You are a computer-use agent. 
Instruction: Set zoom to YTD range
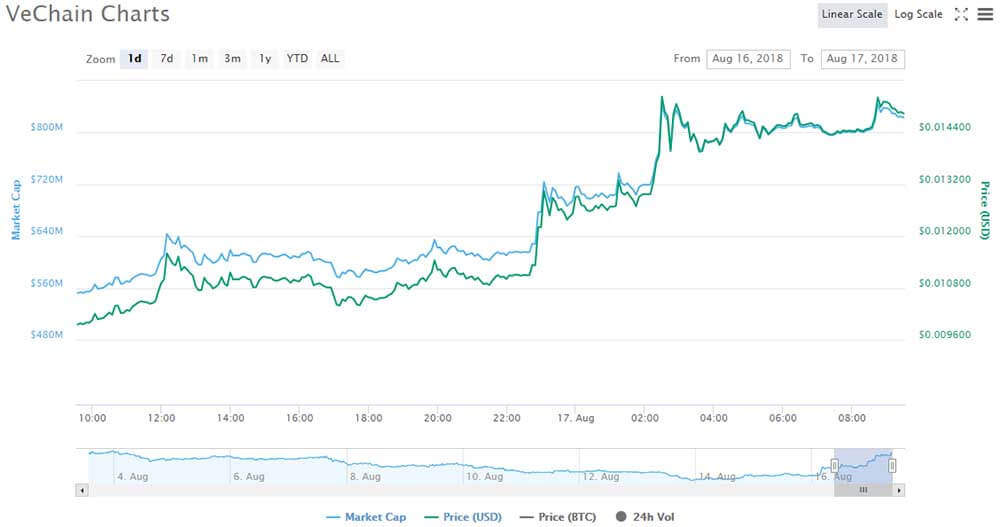[297, 59]
